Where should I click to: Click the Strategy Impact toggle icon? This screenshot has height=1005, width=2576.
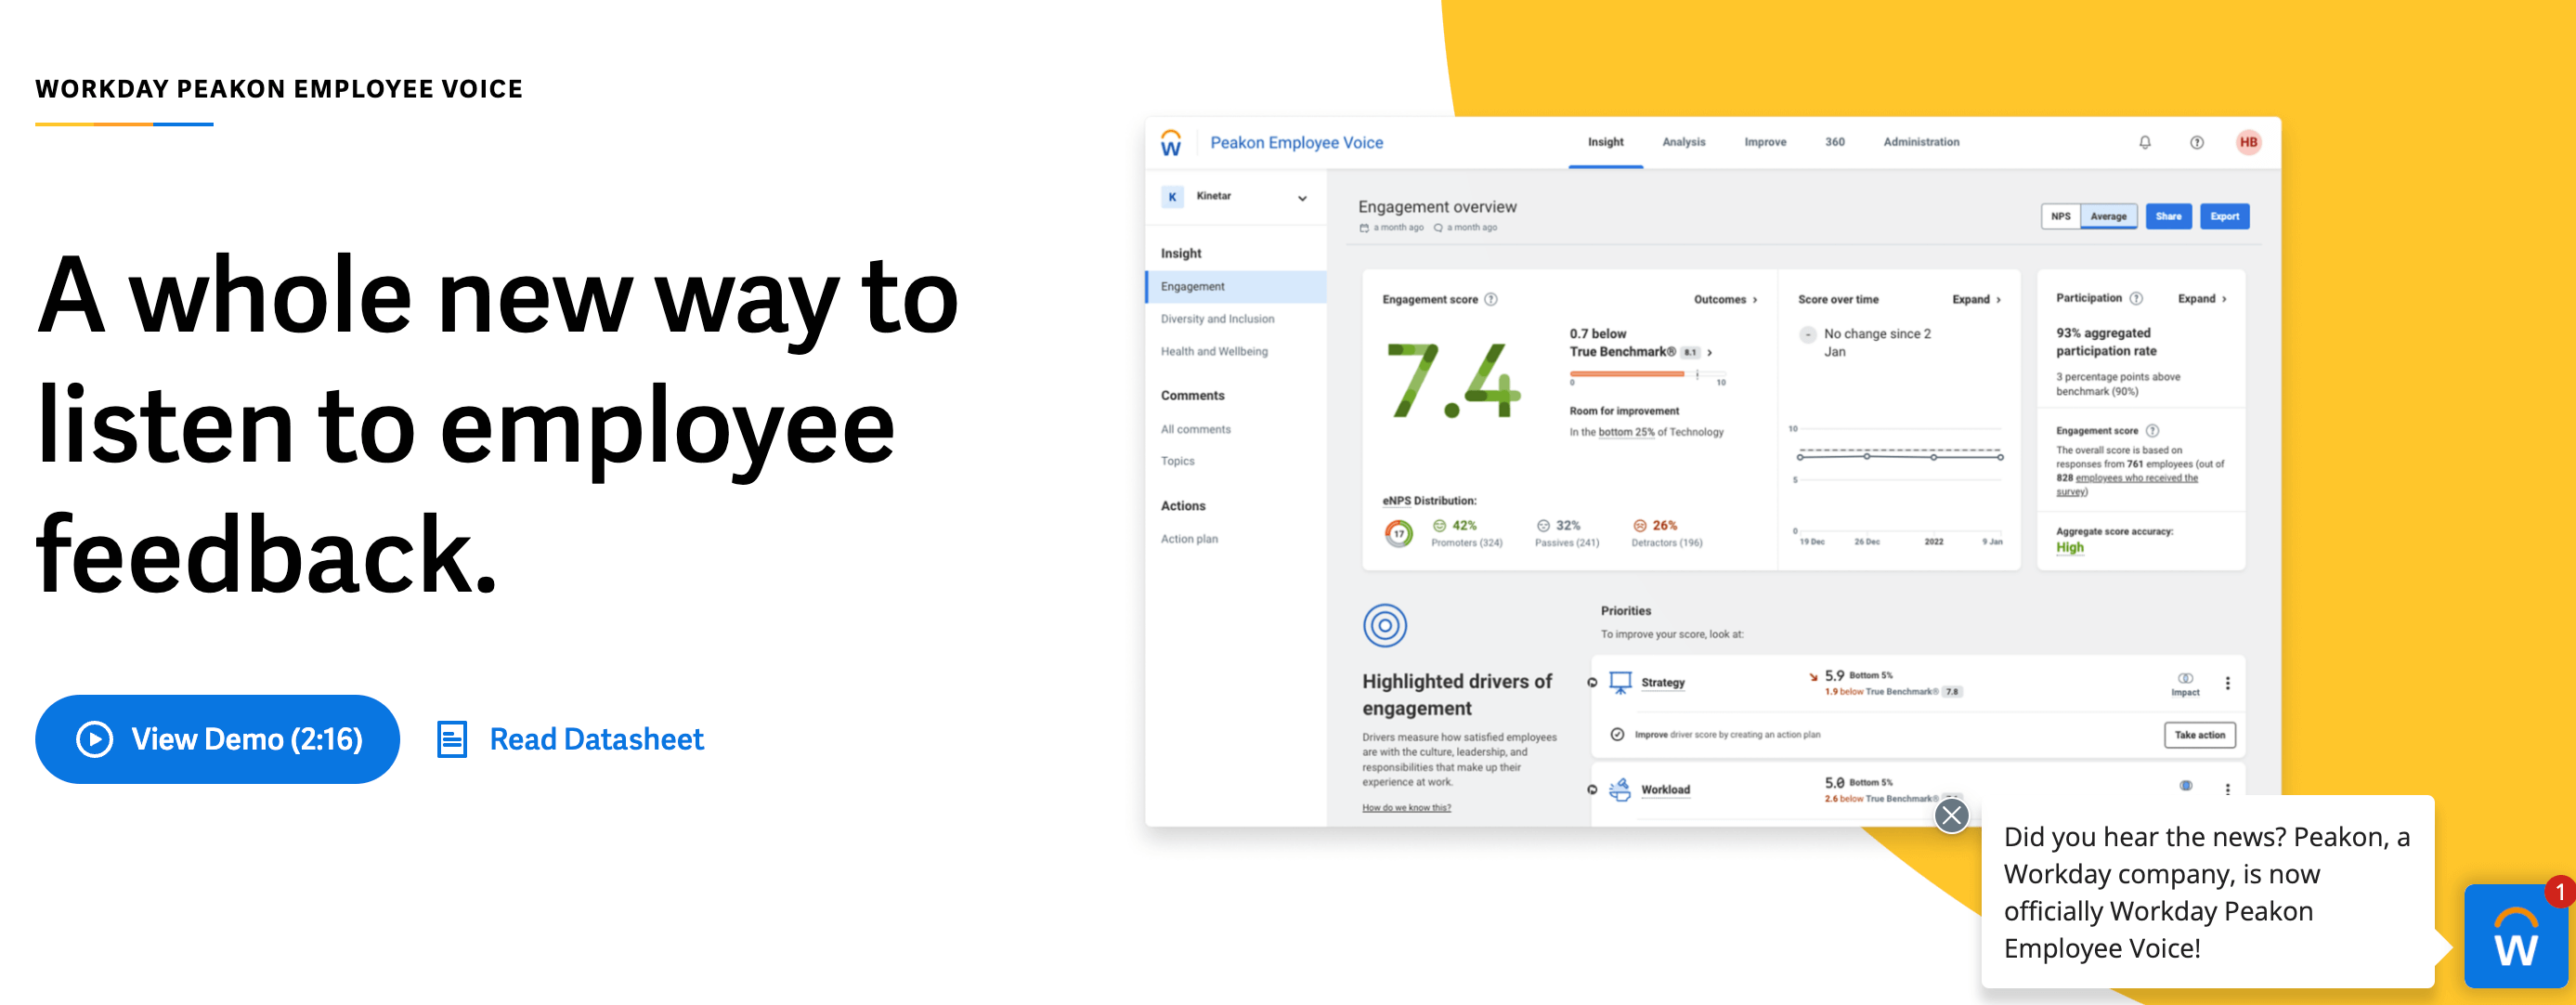2185,679
